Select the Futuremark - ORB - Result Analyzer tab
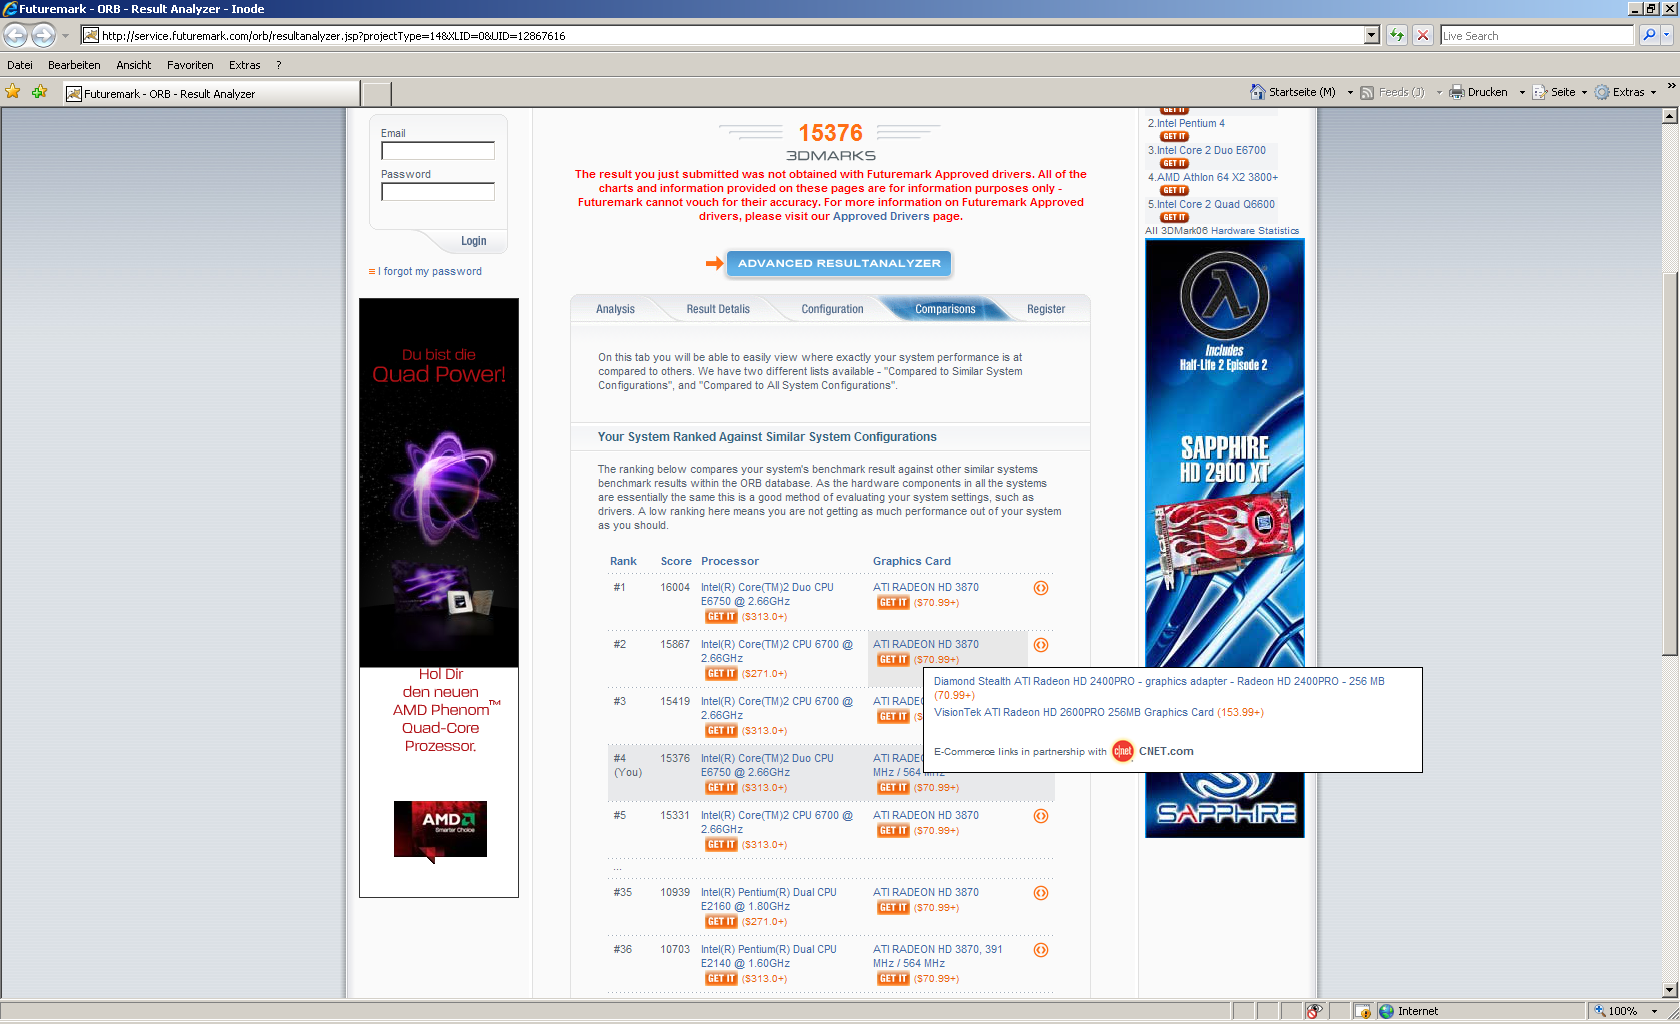 click(x=210, y=94)
